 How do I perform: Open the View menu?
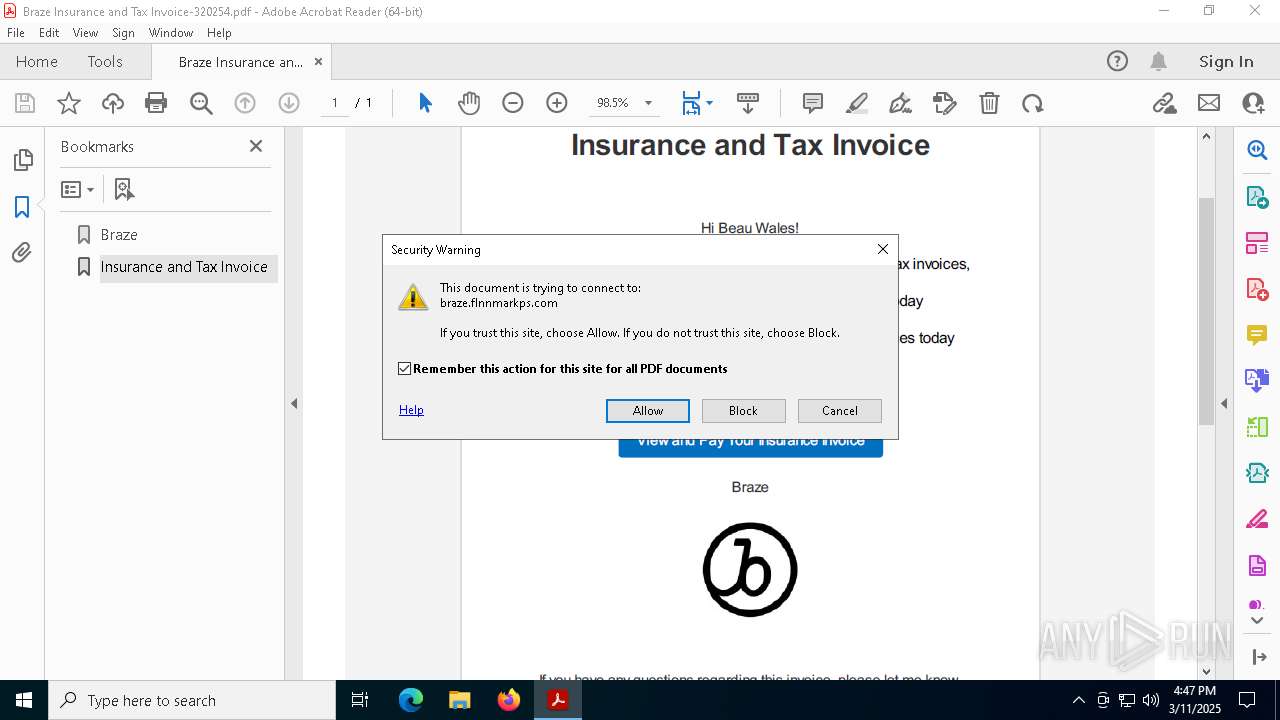point(85,33)
